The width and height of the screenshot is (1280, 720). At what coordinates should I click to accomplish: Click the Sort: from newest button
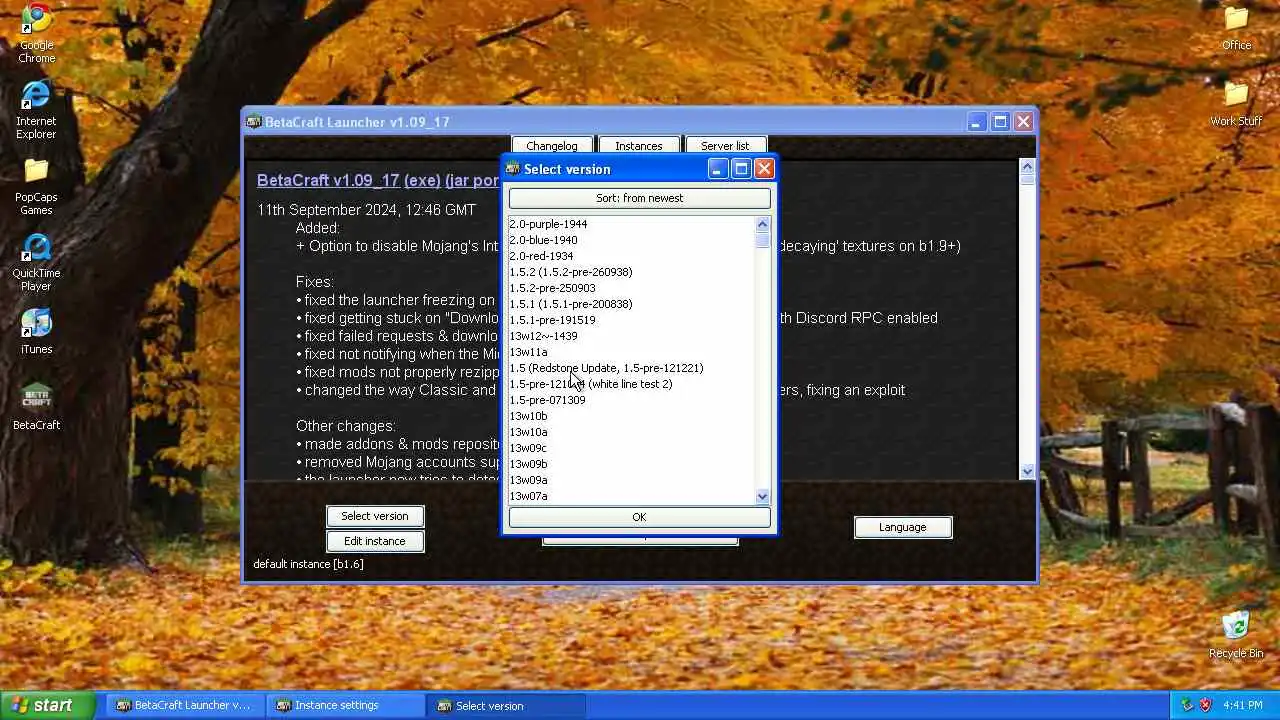point(640,198)
